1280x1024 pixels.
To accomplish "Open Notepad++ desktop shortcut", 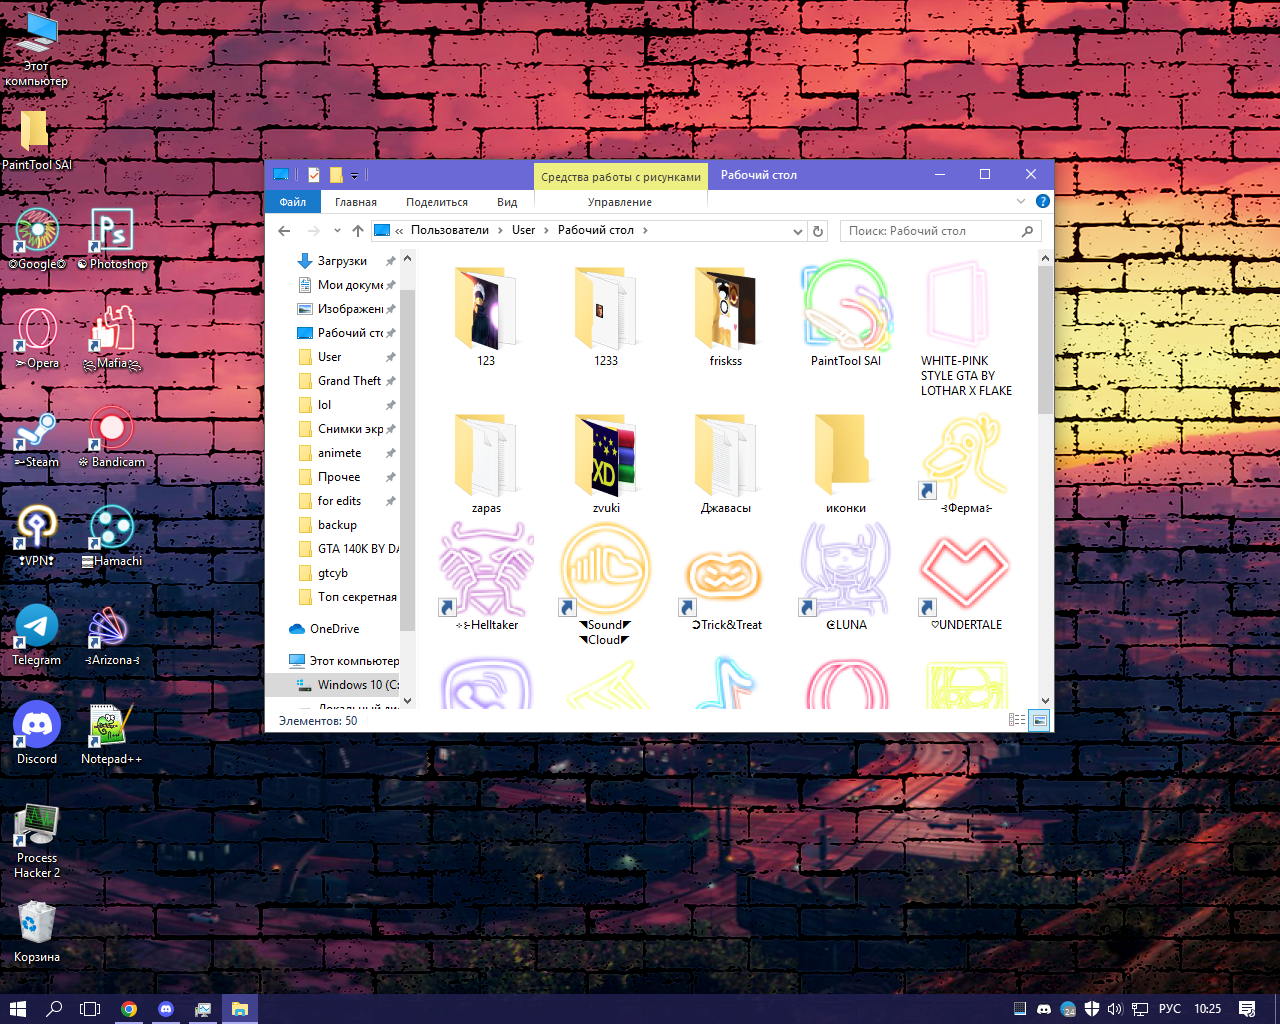I will point(112,734).
